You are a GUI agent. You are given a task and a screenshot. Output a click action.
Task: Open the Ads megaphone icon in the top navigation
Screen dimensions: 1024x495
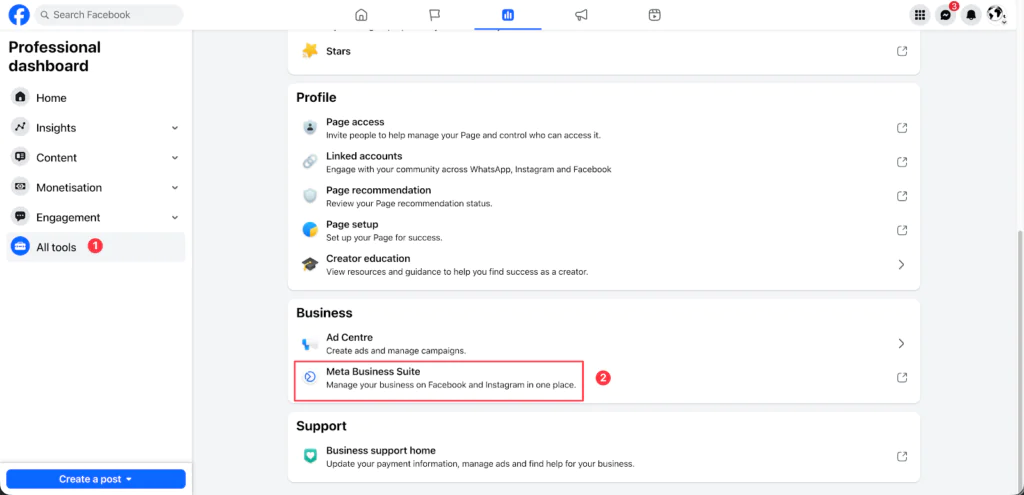click(581, 15)
